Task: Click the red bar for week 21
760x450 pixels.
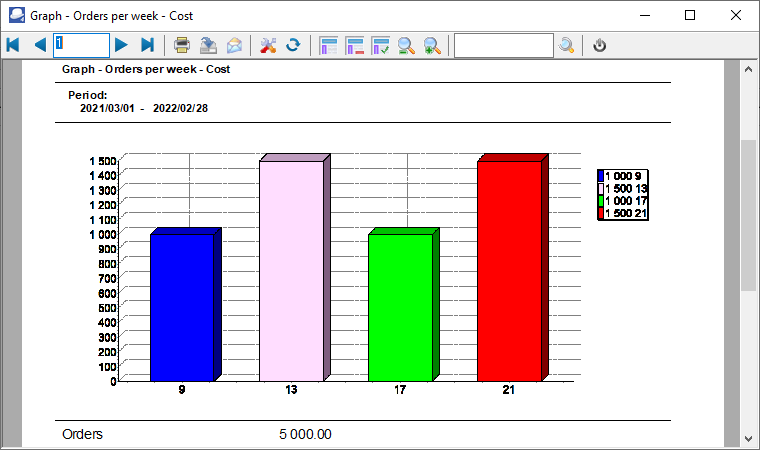Action: (x=509, y=271)
